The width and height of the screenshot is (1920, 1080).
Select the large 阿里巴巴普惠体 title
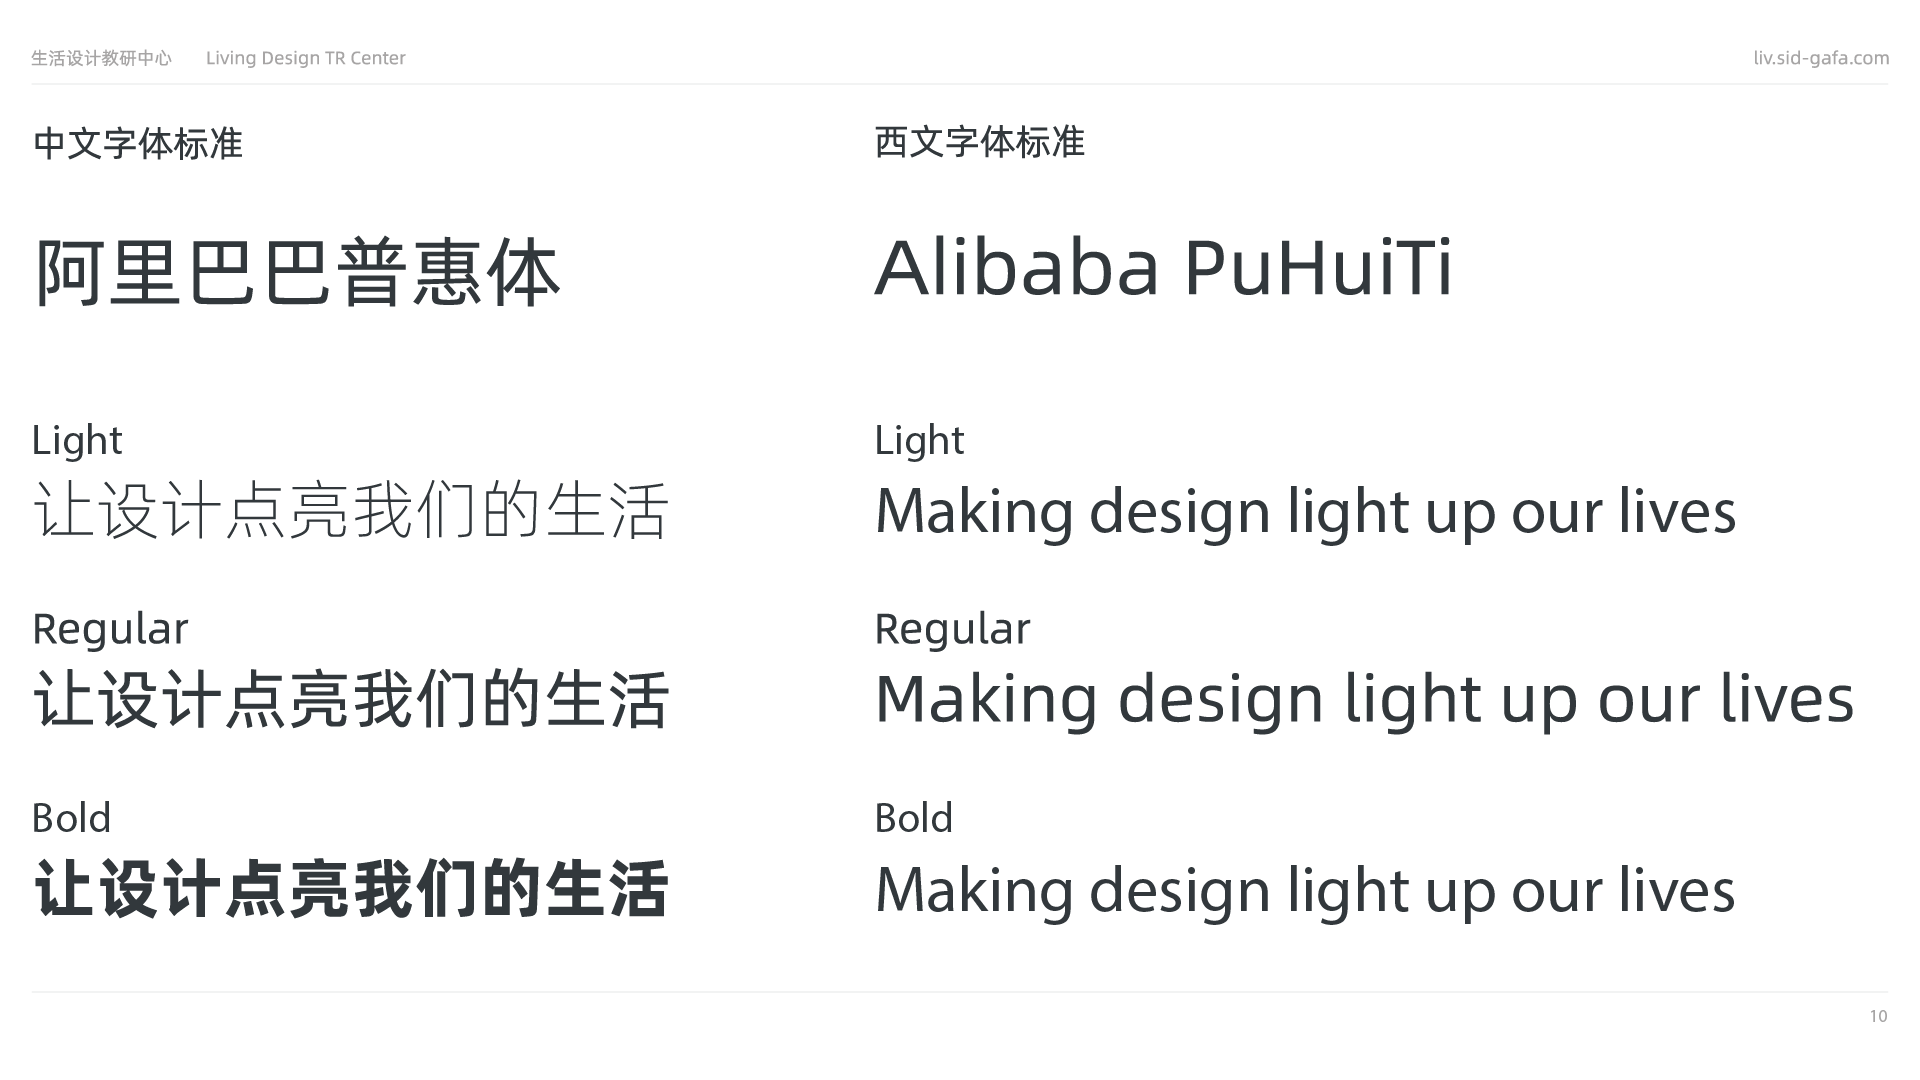click(297, 272)
